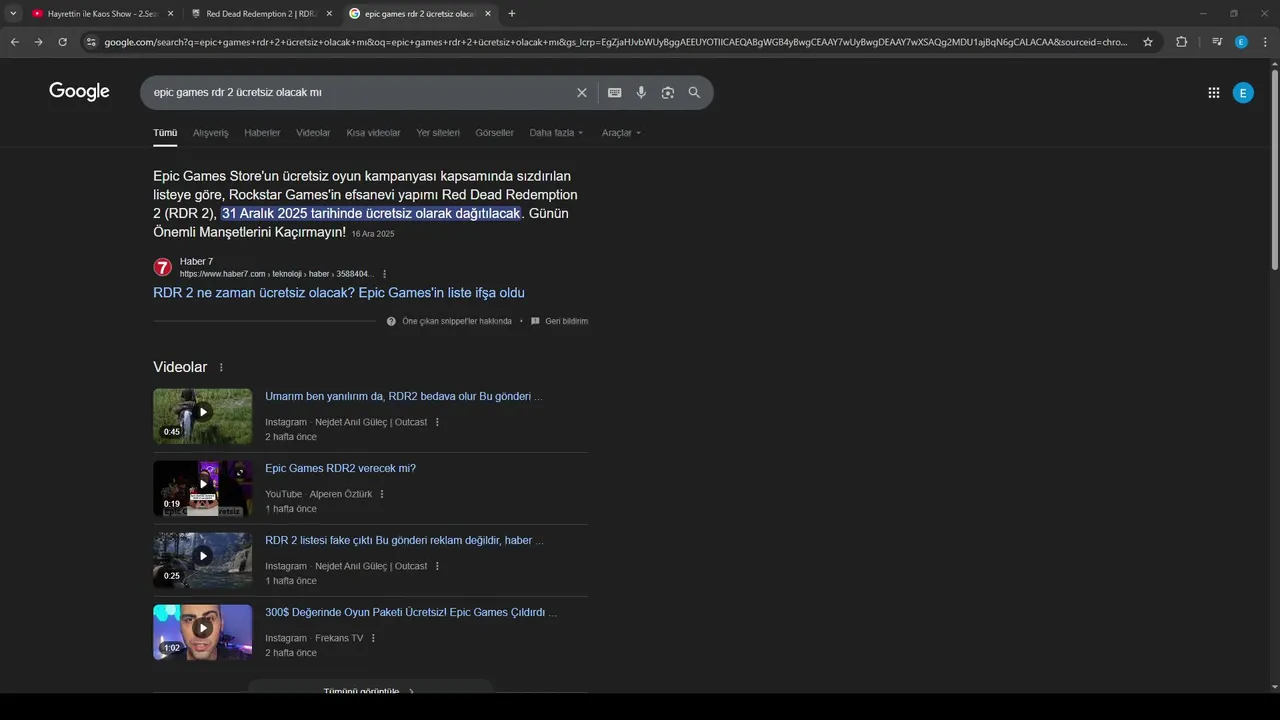Open 300$ Değerinde Oyun Paketi Ücretsiz link
The height and width of the screenshot is (720, 1280).
click(x=411, y=613)
